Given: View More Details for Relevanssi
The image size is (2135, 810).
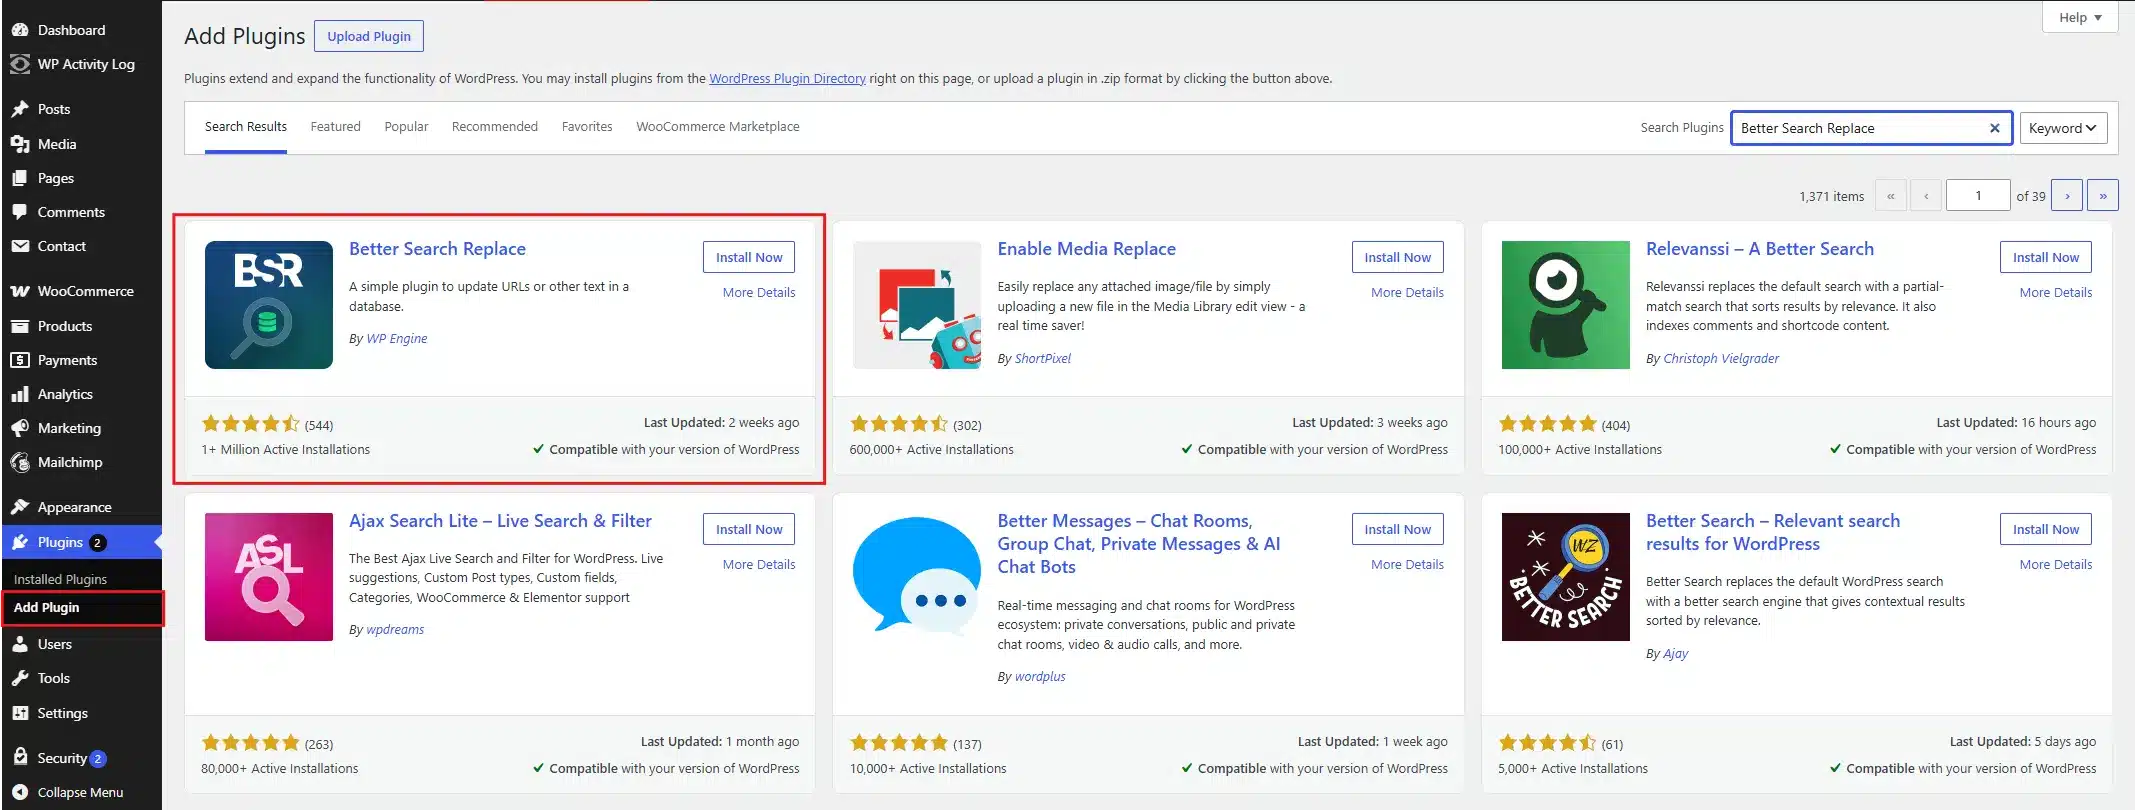Looking at the screenshot, I should coord(2055,292).
